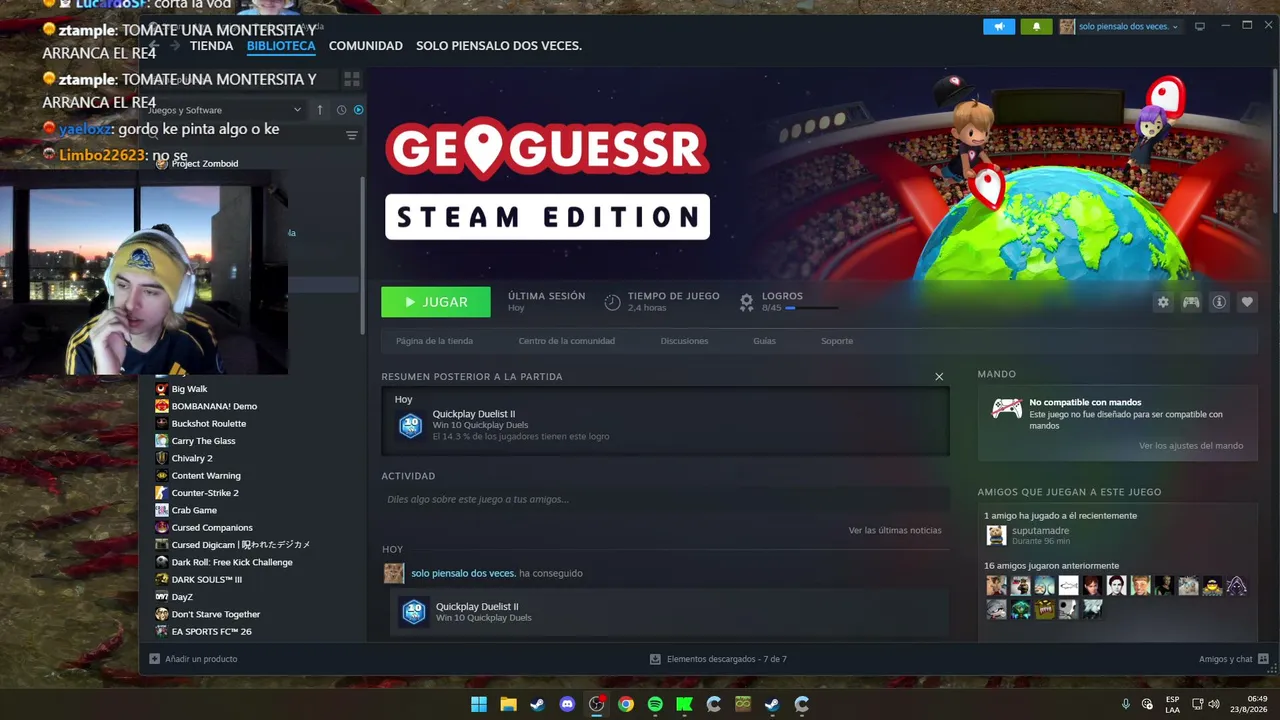The height and width of the screenshot is (720, 1280).
Task: Open 'Ver las últimas noticias' link
Action: tap(895, 530)
